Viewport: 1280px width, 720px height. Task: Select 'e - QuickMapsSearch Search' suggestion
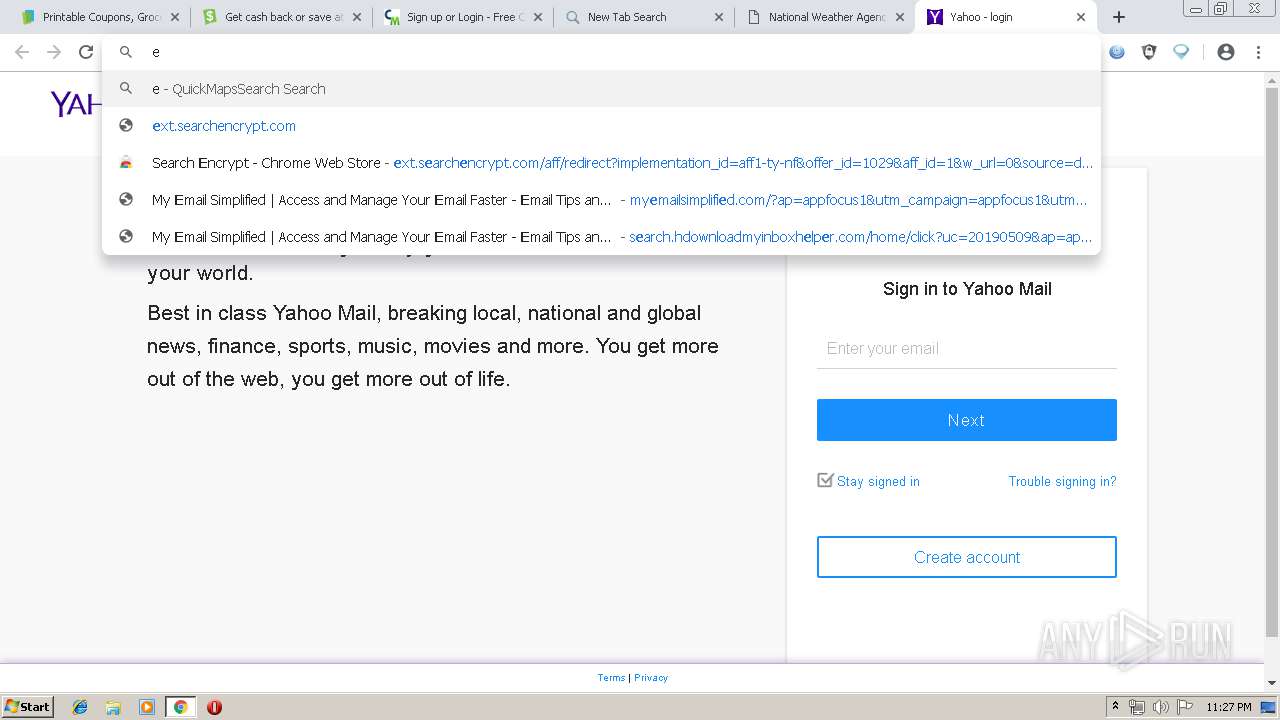(x=601, y=89)
